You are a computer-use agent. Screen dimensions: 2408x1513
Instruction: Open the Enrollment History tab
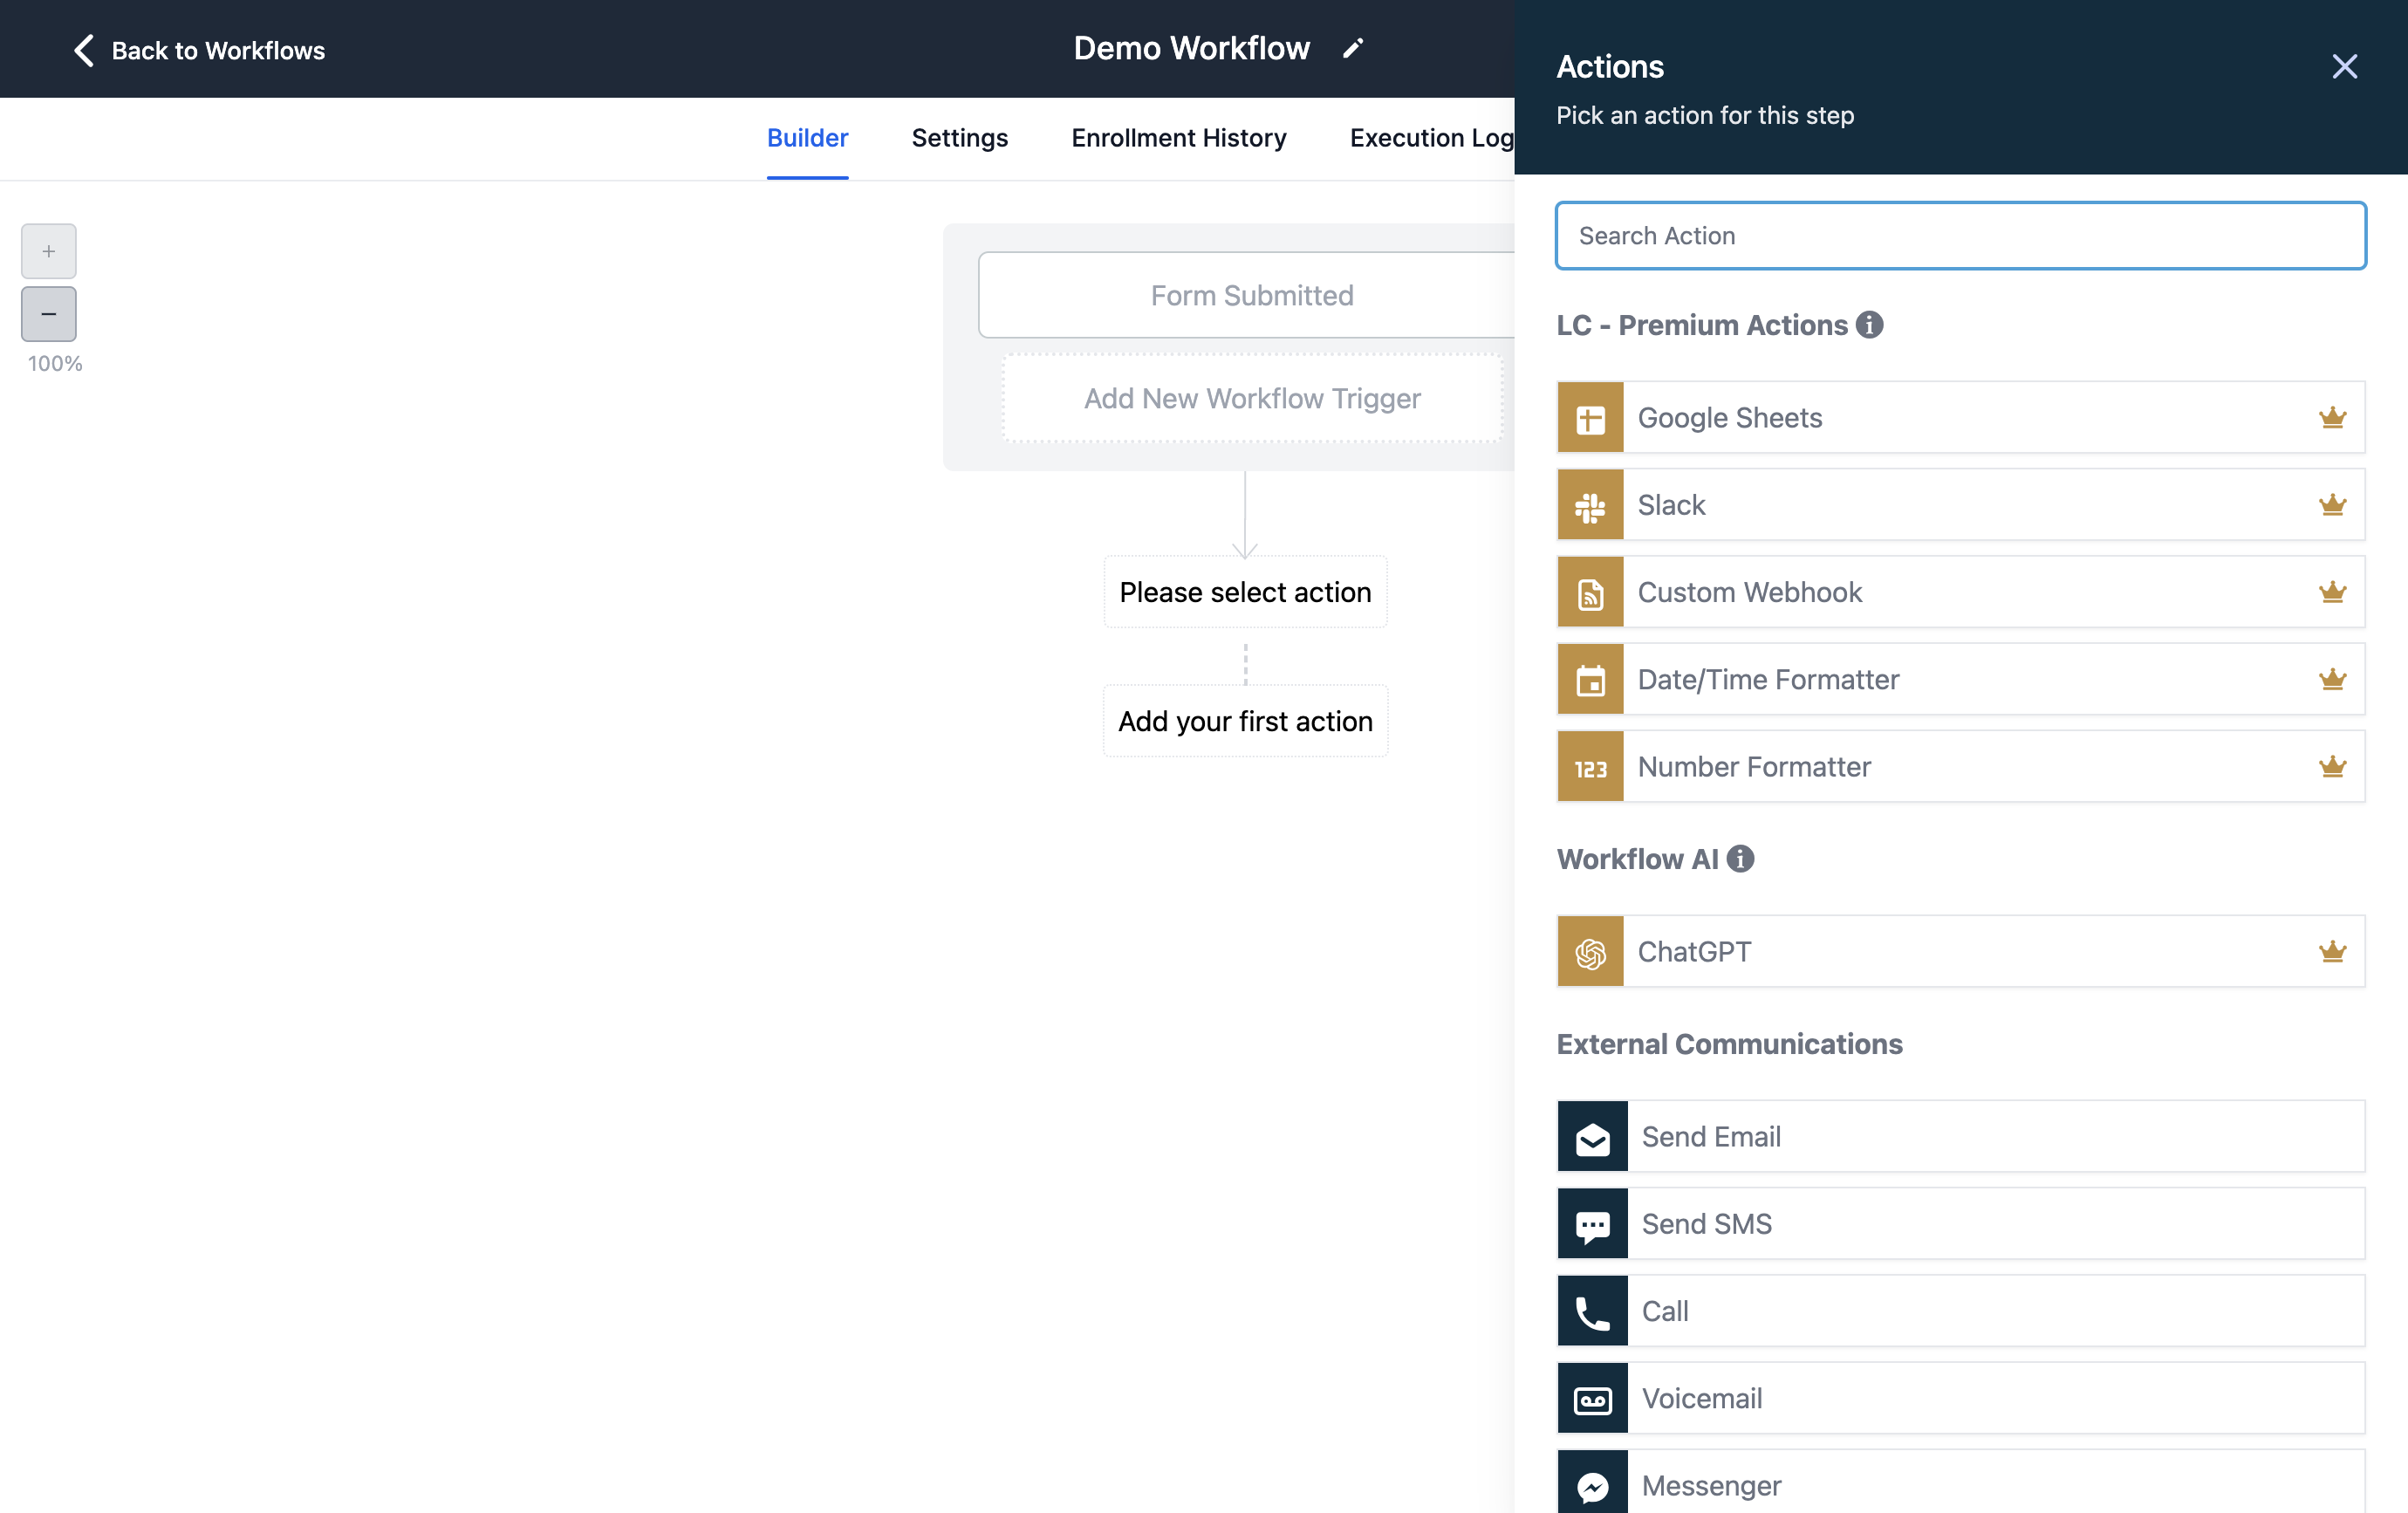pos(1178,138)
